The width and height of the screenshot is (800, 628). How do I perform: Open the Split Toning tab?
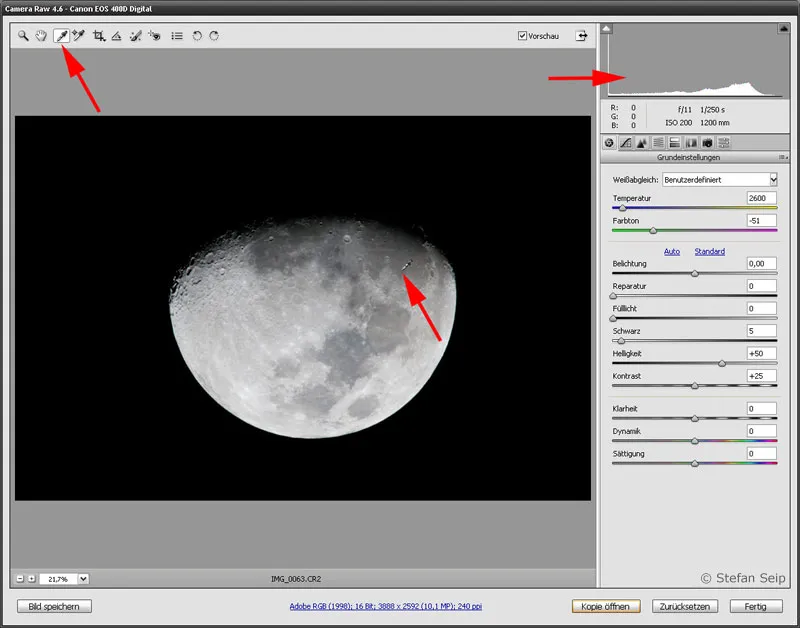pos(674,143)
